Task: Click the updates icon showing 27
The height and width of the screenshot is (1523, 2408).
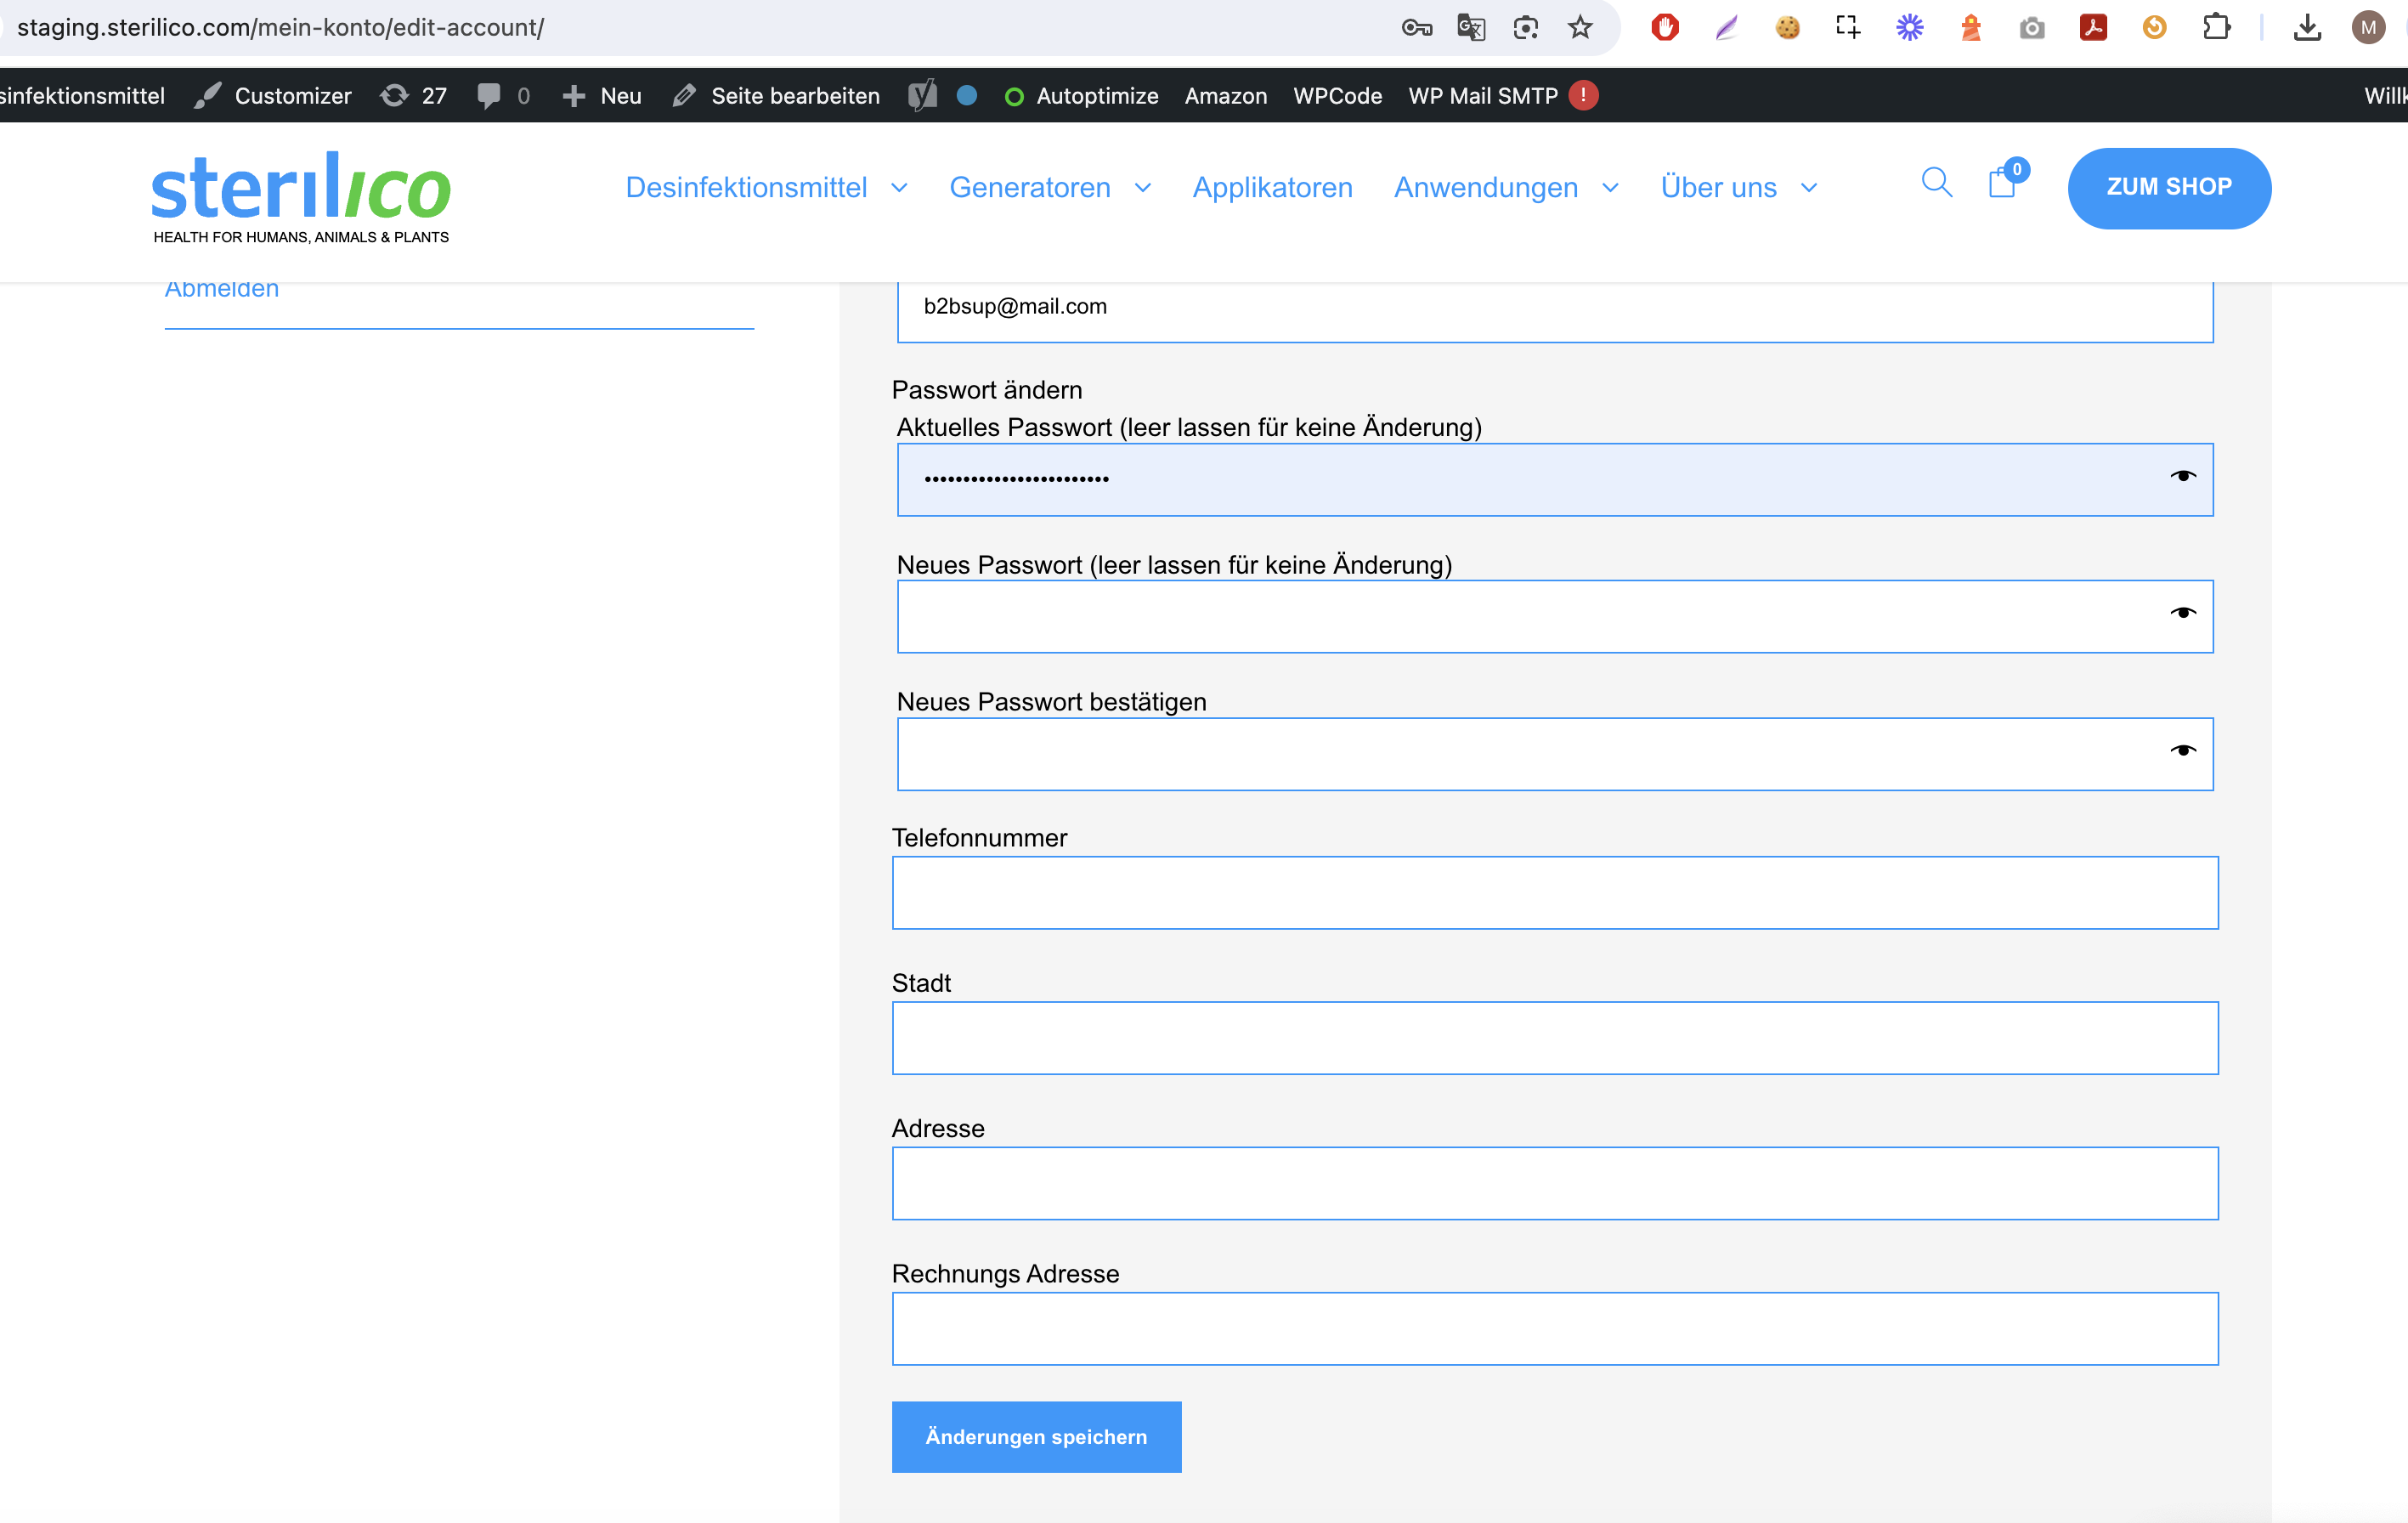Action: (x=414, y=96)
